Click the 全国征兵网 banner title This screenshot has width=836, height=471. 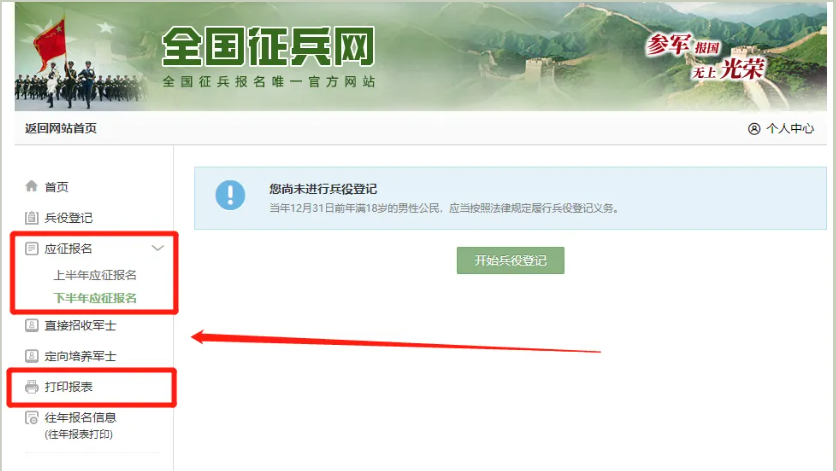tap(268, 47)
